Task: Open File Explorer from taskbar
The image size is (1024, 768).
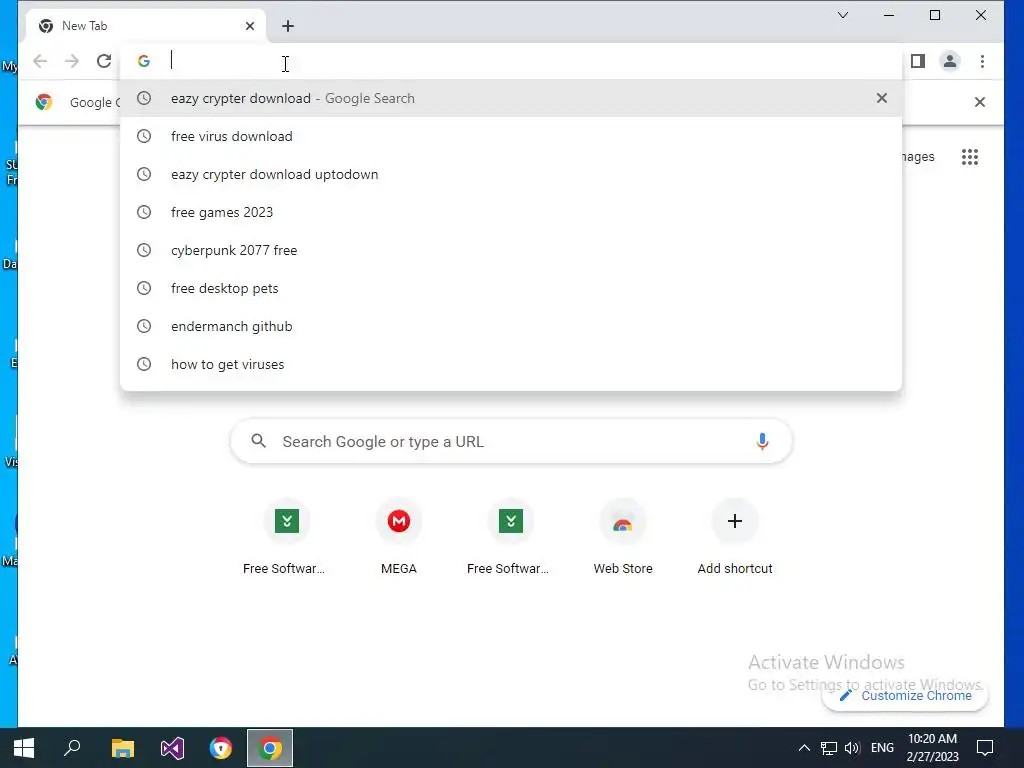Action: [x=122, y=748]
